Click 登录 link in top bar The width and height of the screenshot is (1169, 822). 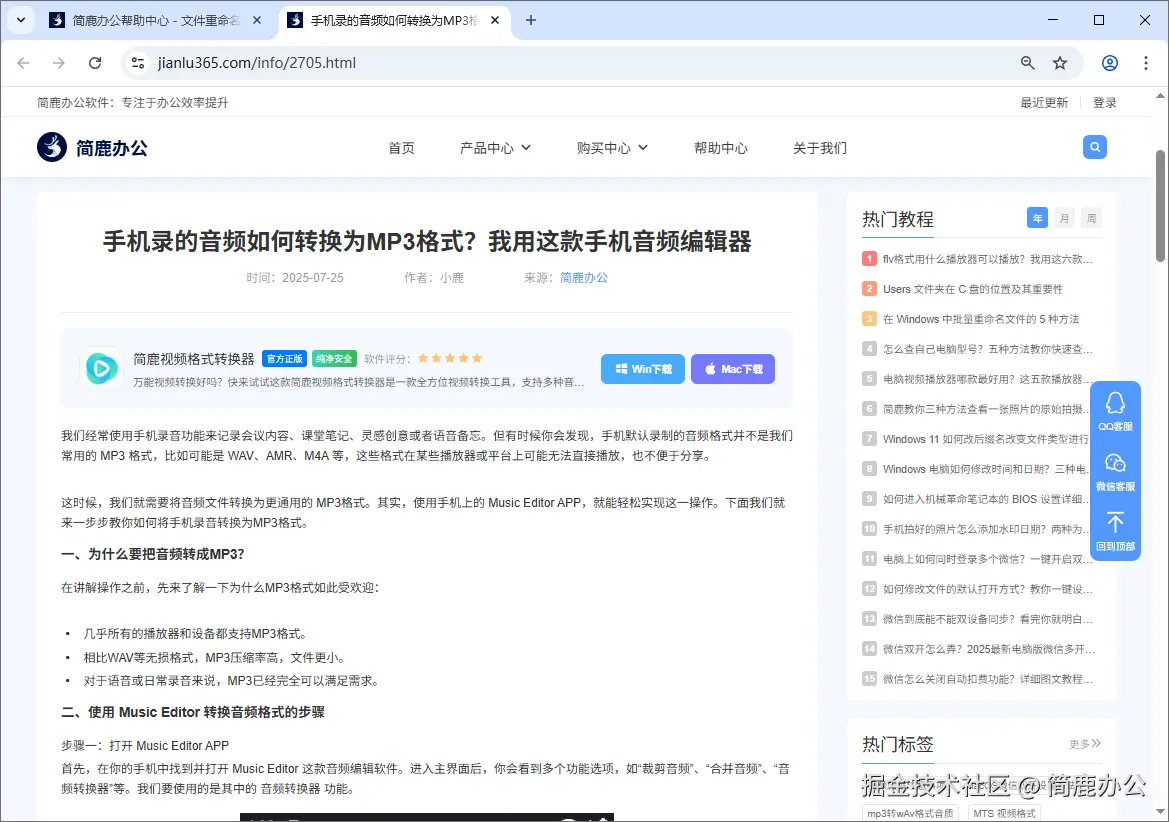point(1105,103)
